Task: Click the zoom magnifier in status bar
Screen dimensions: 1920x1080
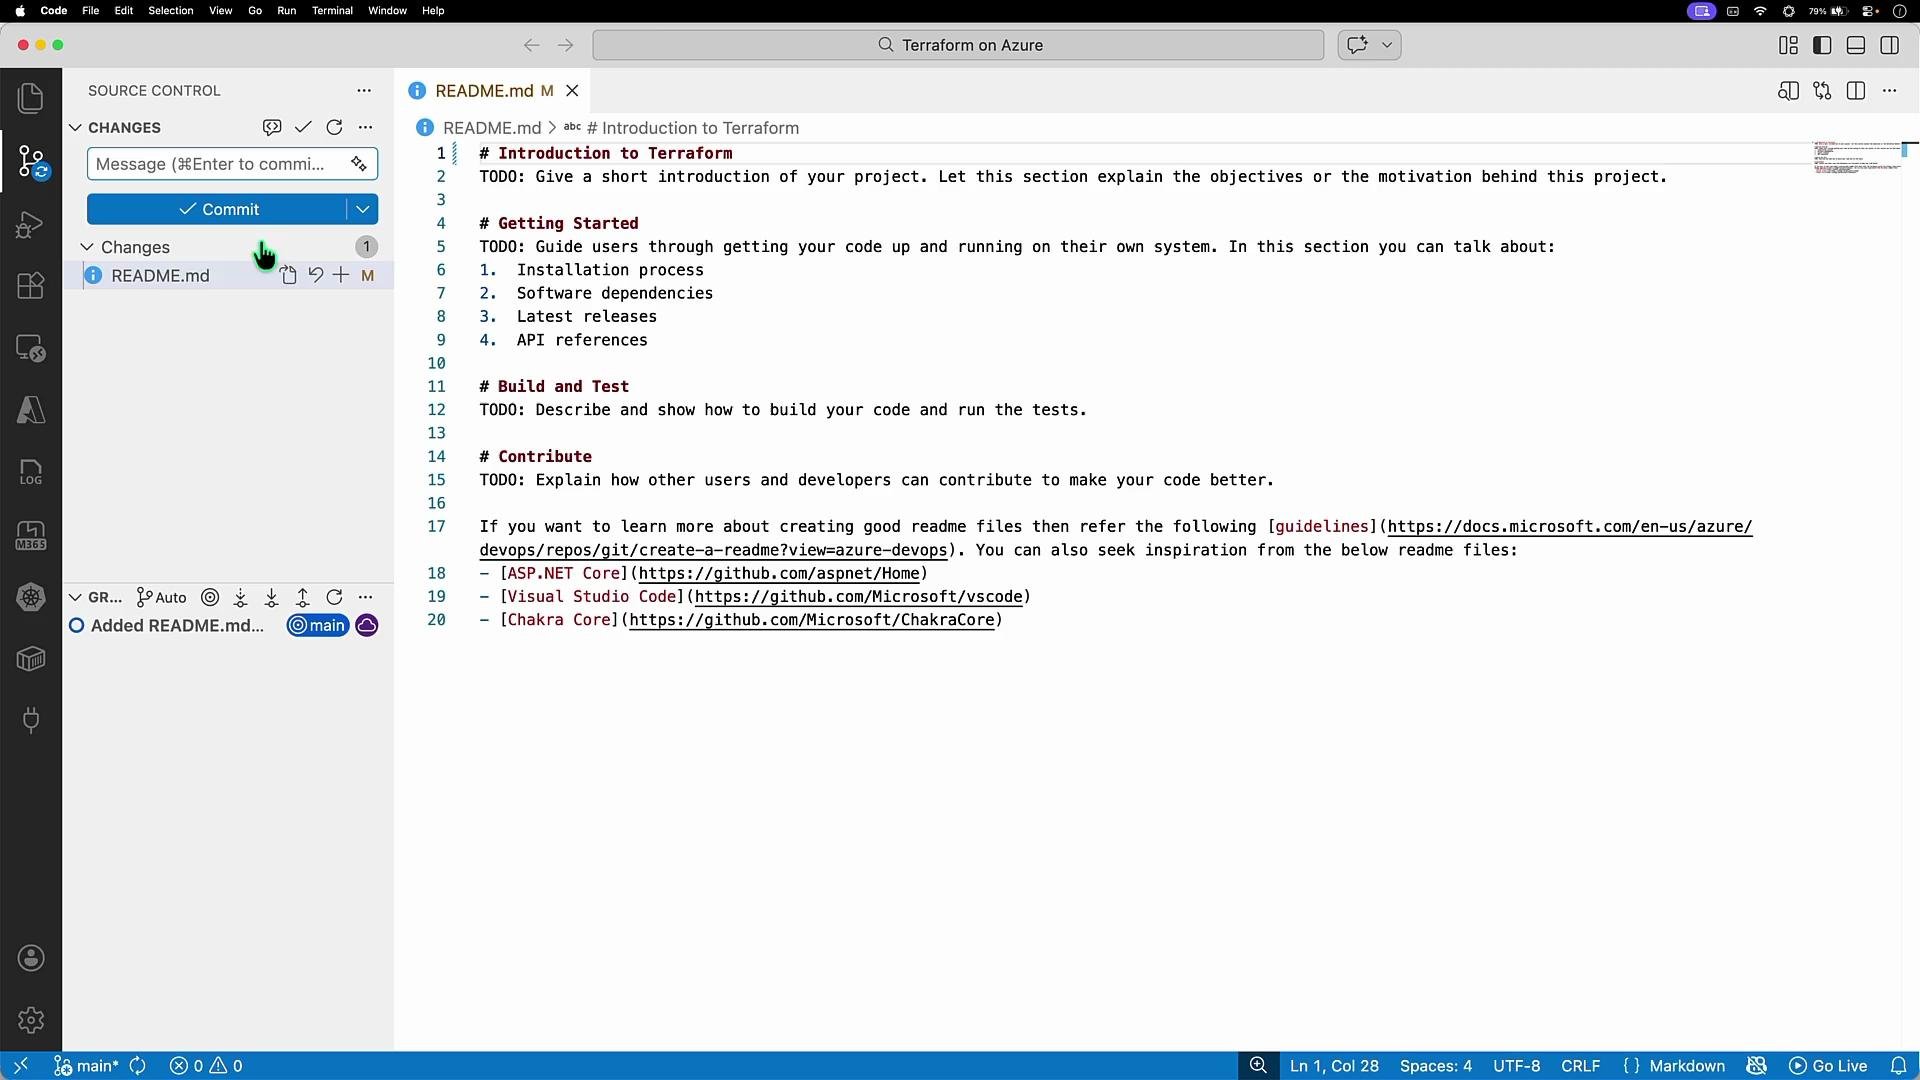Action: click(x=1258, y=1066)
